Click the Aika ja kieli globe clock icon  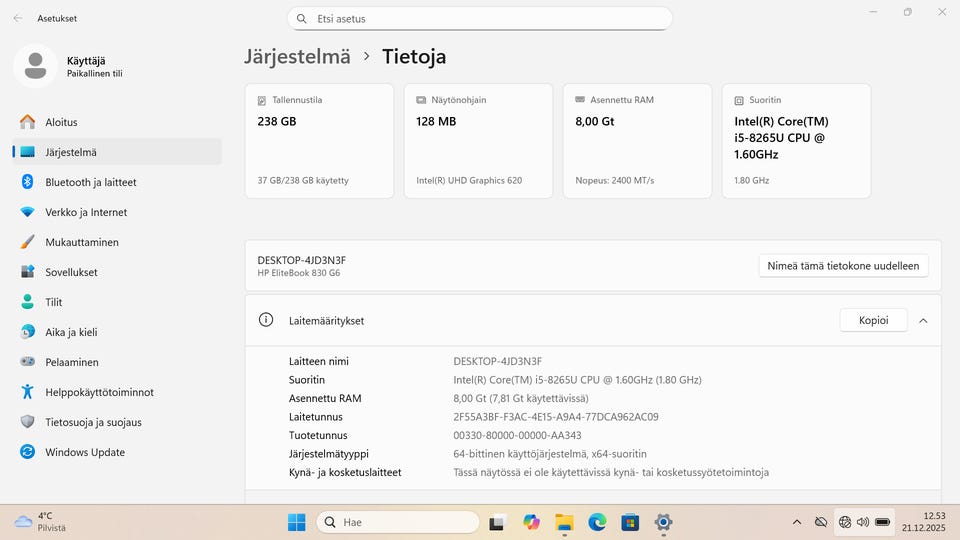click(27, 332)
